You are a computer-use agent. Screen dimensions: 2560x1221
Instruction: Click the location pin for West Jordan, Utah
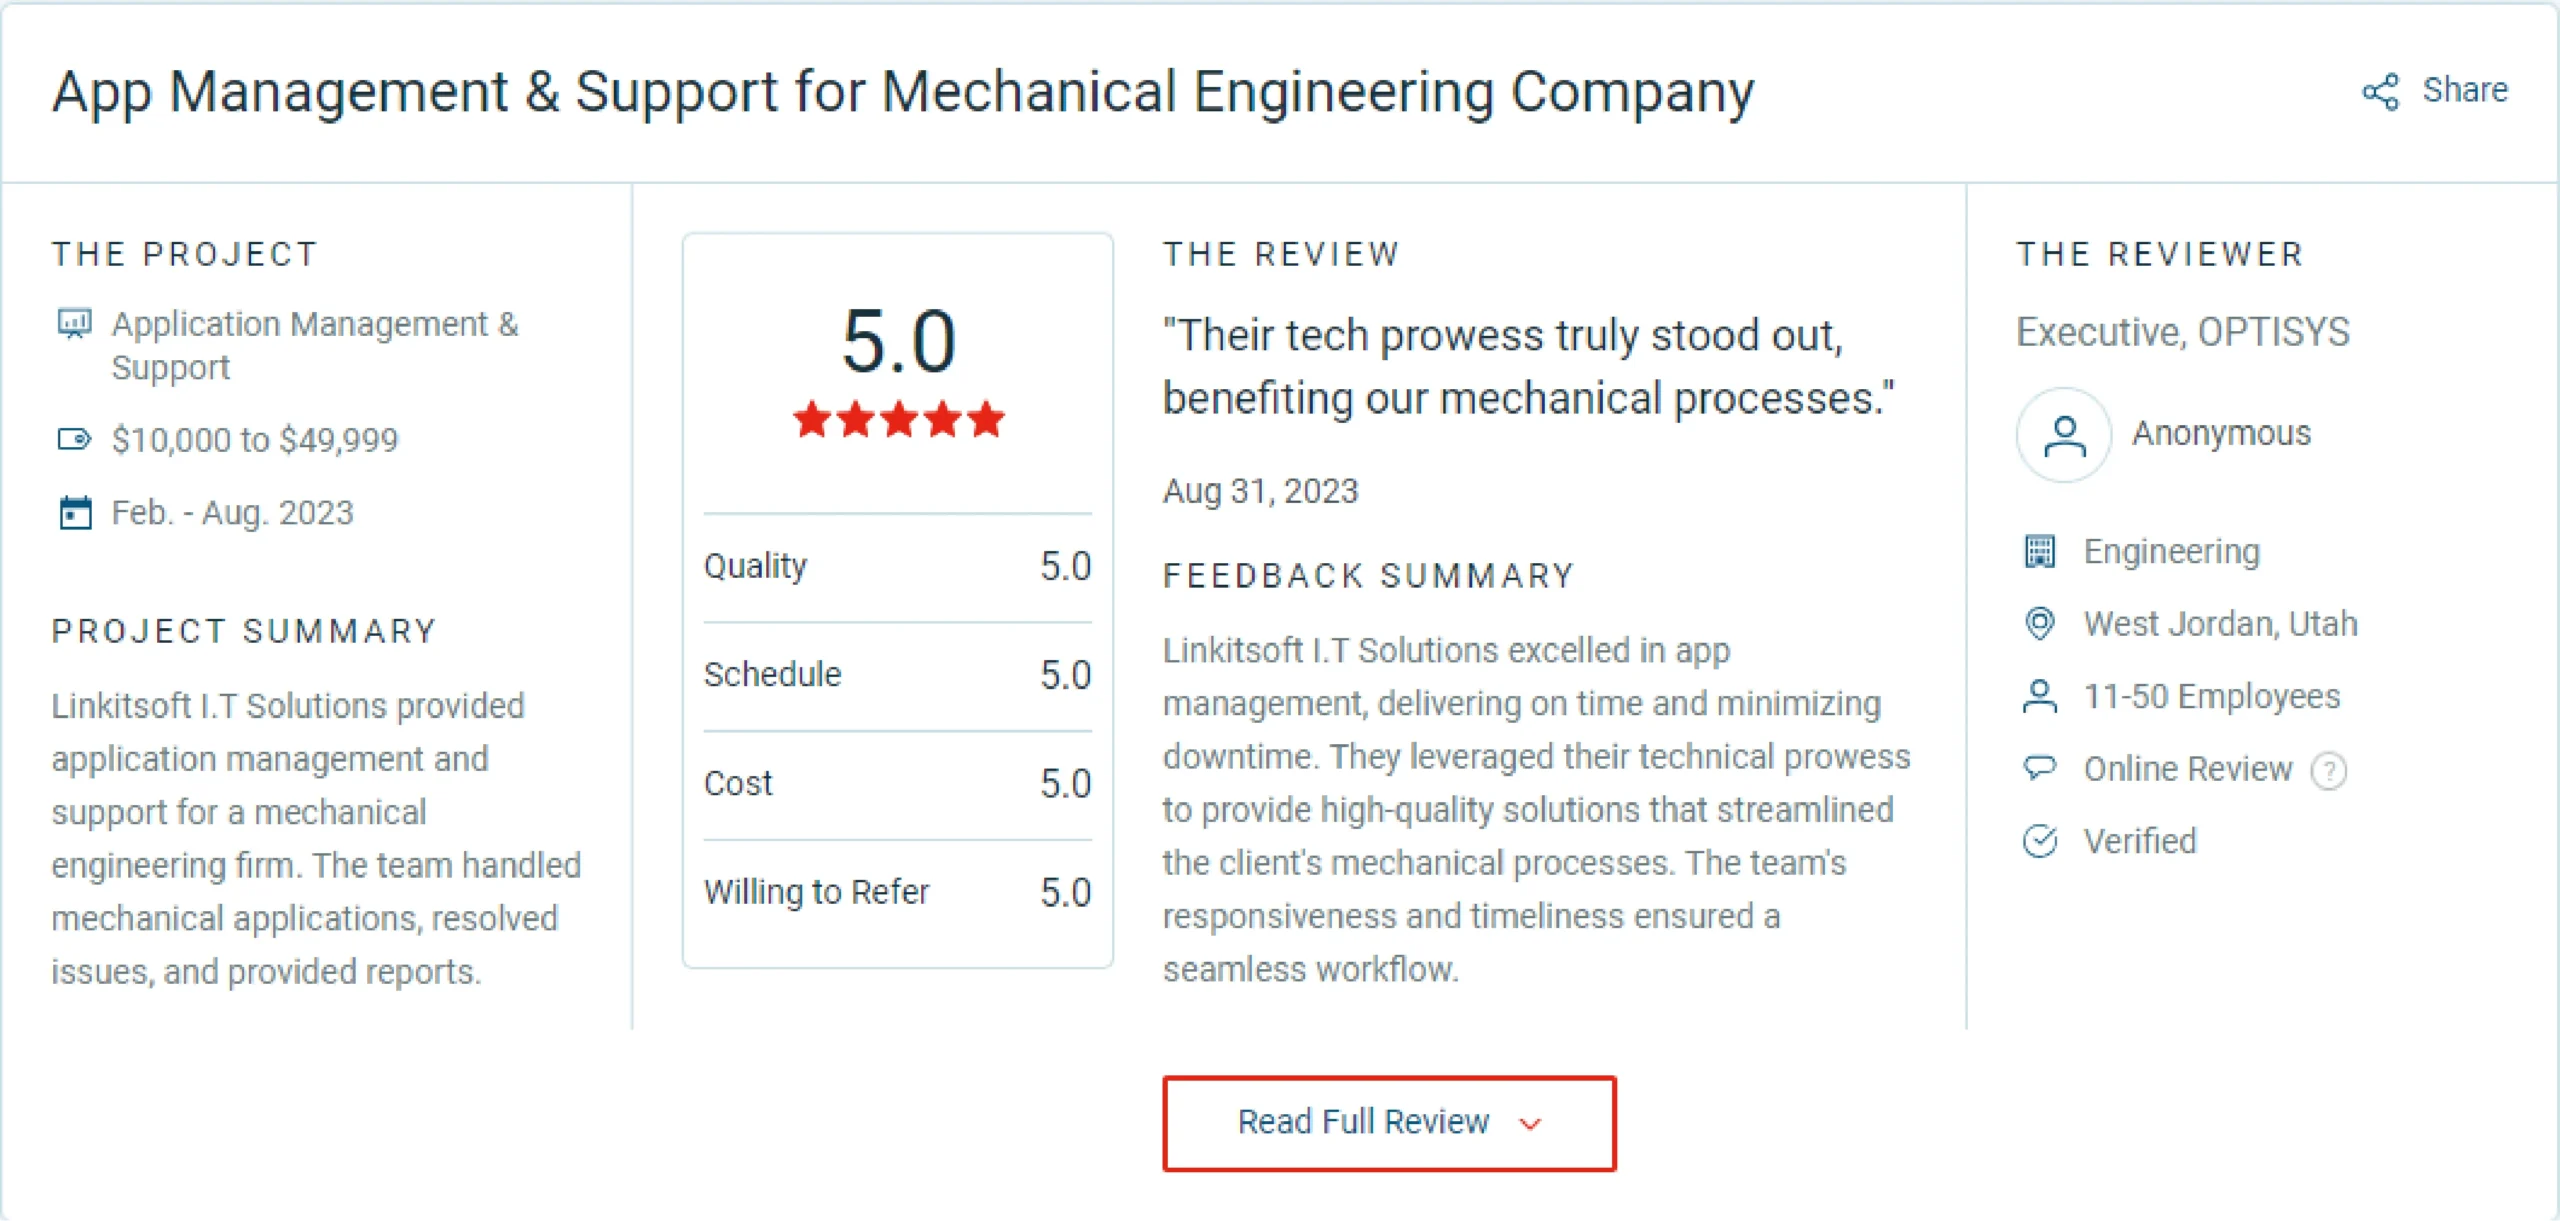point(2040,623)
